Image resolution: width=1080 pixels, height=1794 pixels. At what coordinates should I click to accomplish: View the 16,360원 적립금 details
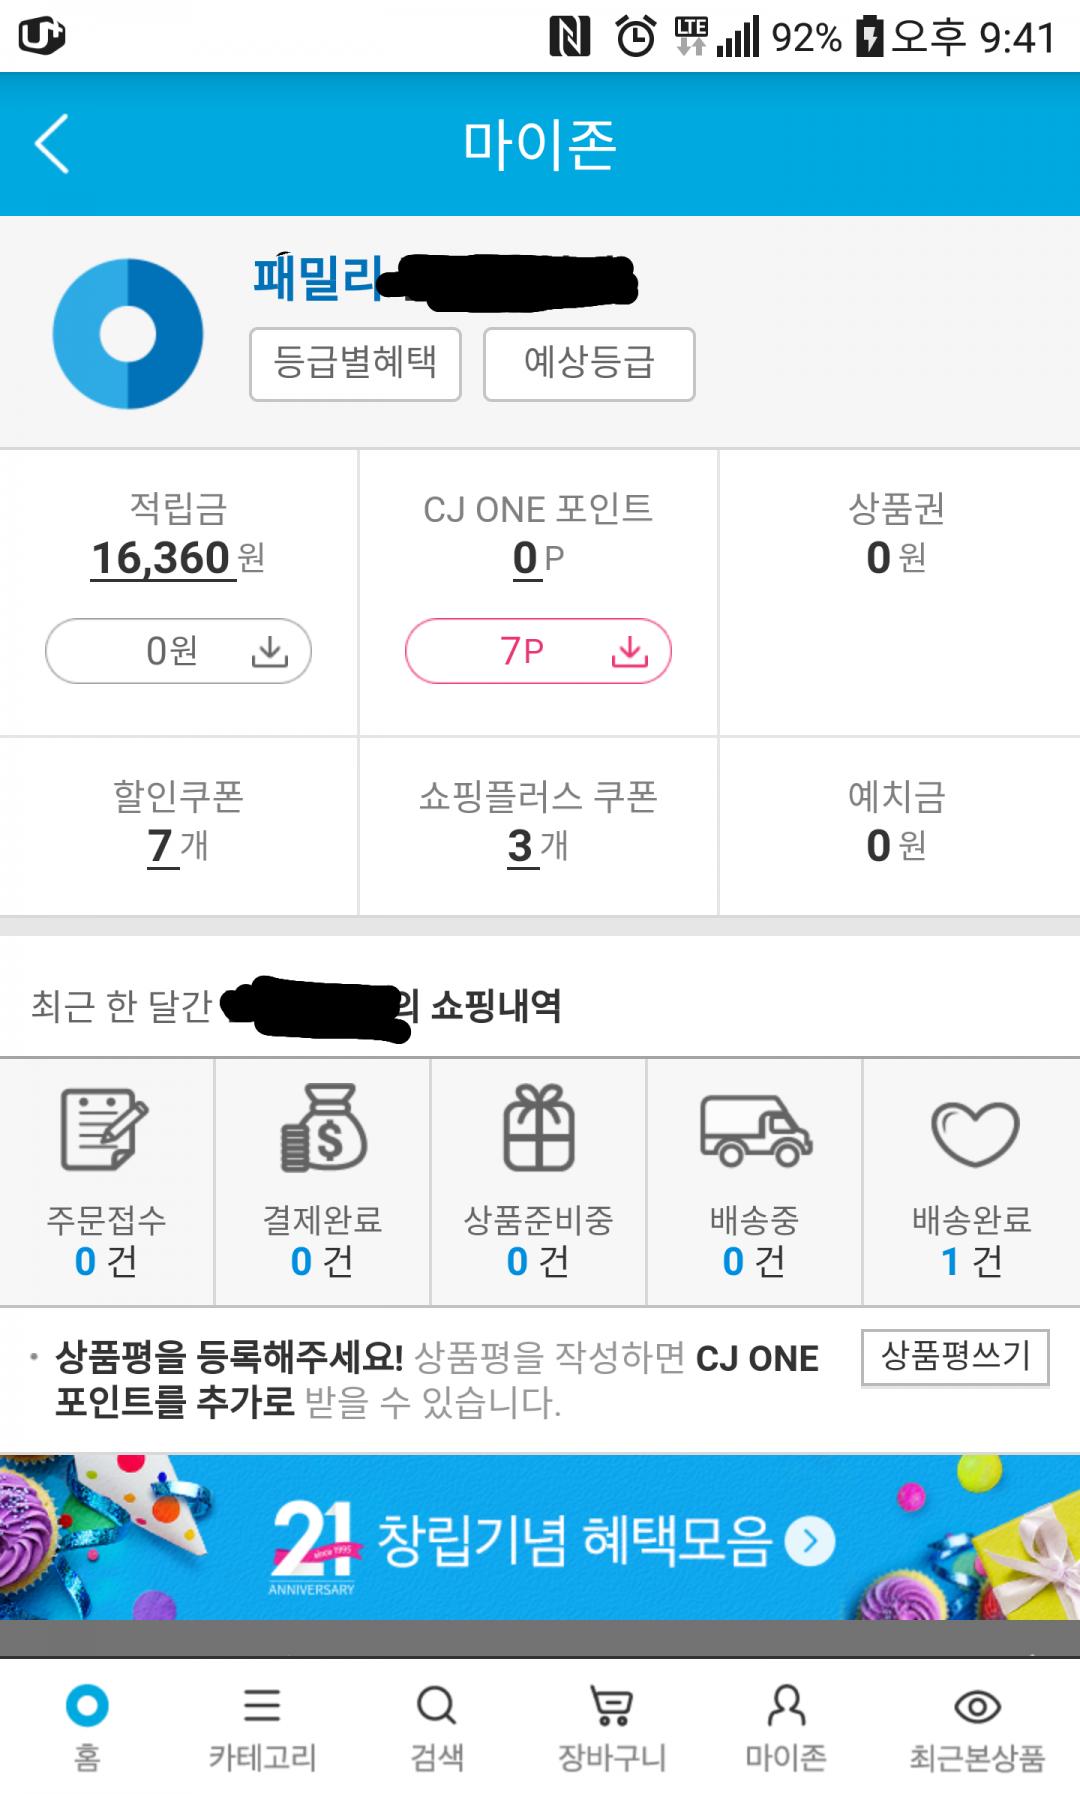pyautogui.click(x=162, y=559)
